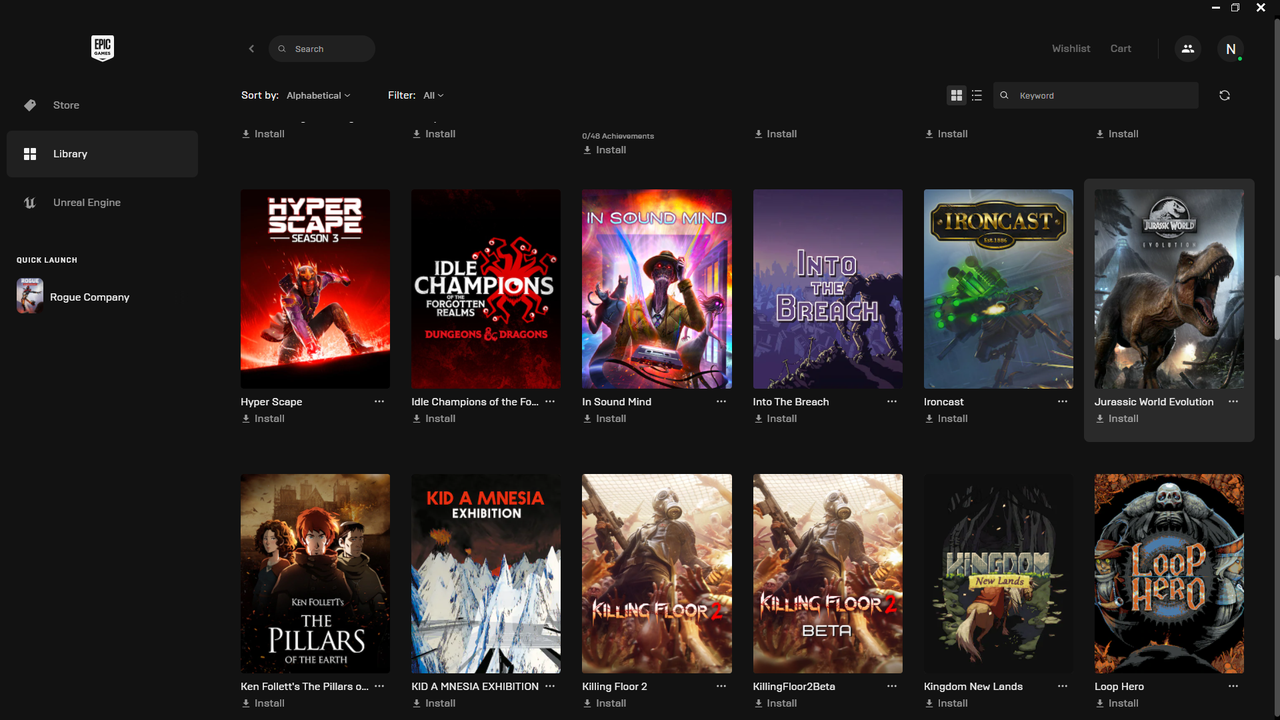
Task: Open the Loop Hero cover art
Action: 1169,574
